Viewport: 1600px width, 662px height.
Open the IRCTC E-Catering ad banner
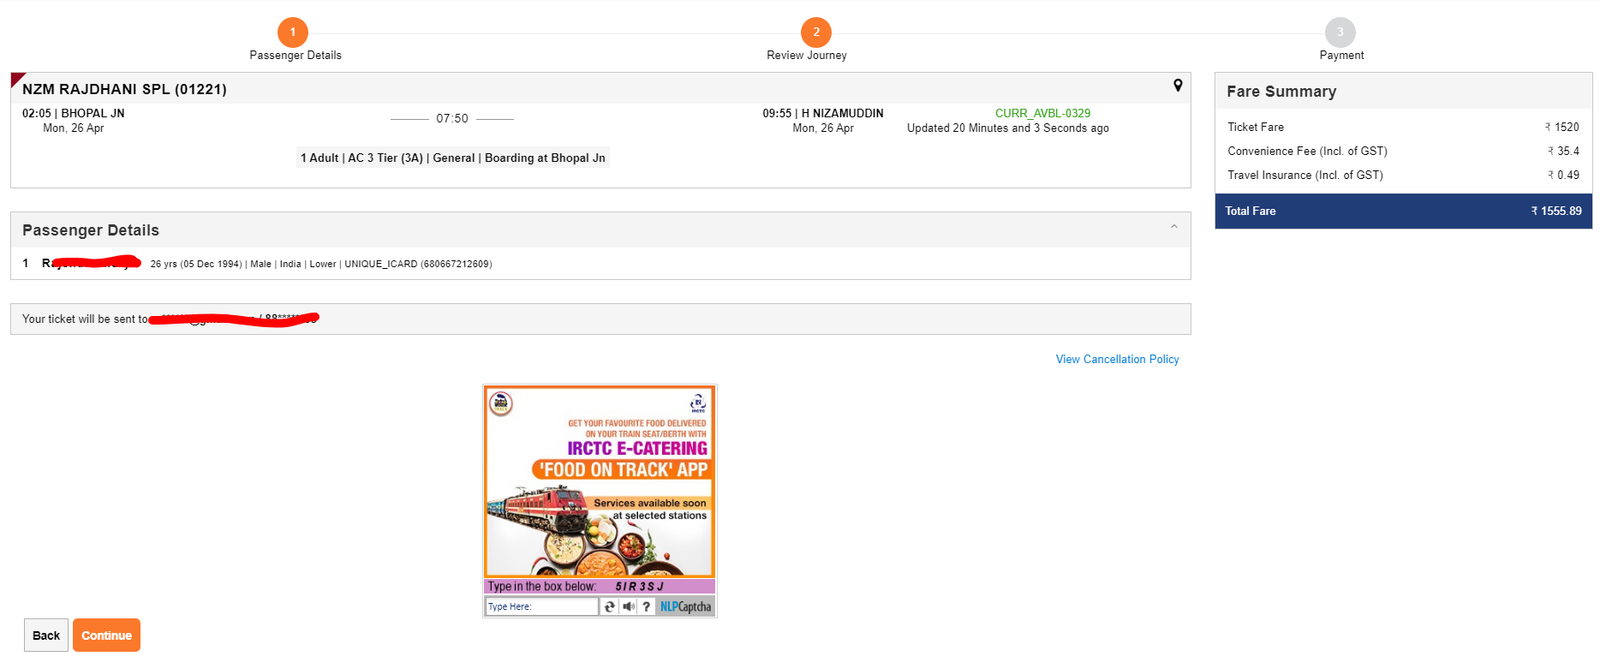(600, 482)
